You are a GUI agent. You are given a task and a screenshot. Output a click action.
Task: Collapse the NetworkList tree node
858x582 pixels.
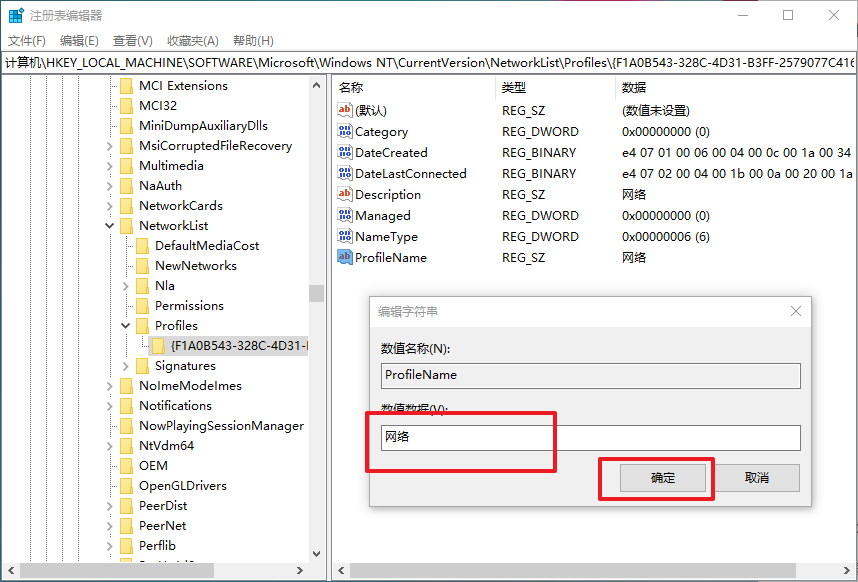pos(110,226)
